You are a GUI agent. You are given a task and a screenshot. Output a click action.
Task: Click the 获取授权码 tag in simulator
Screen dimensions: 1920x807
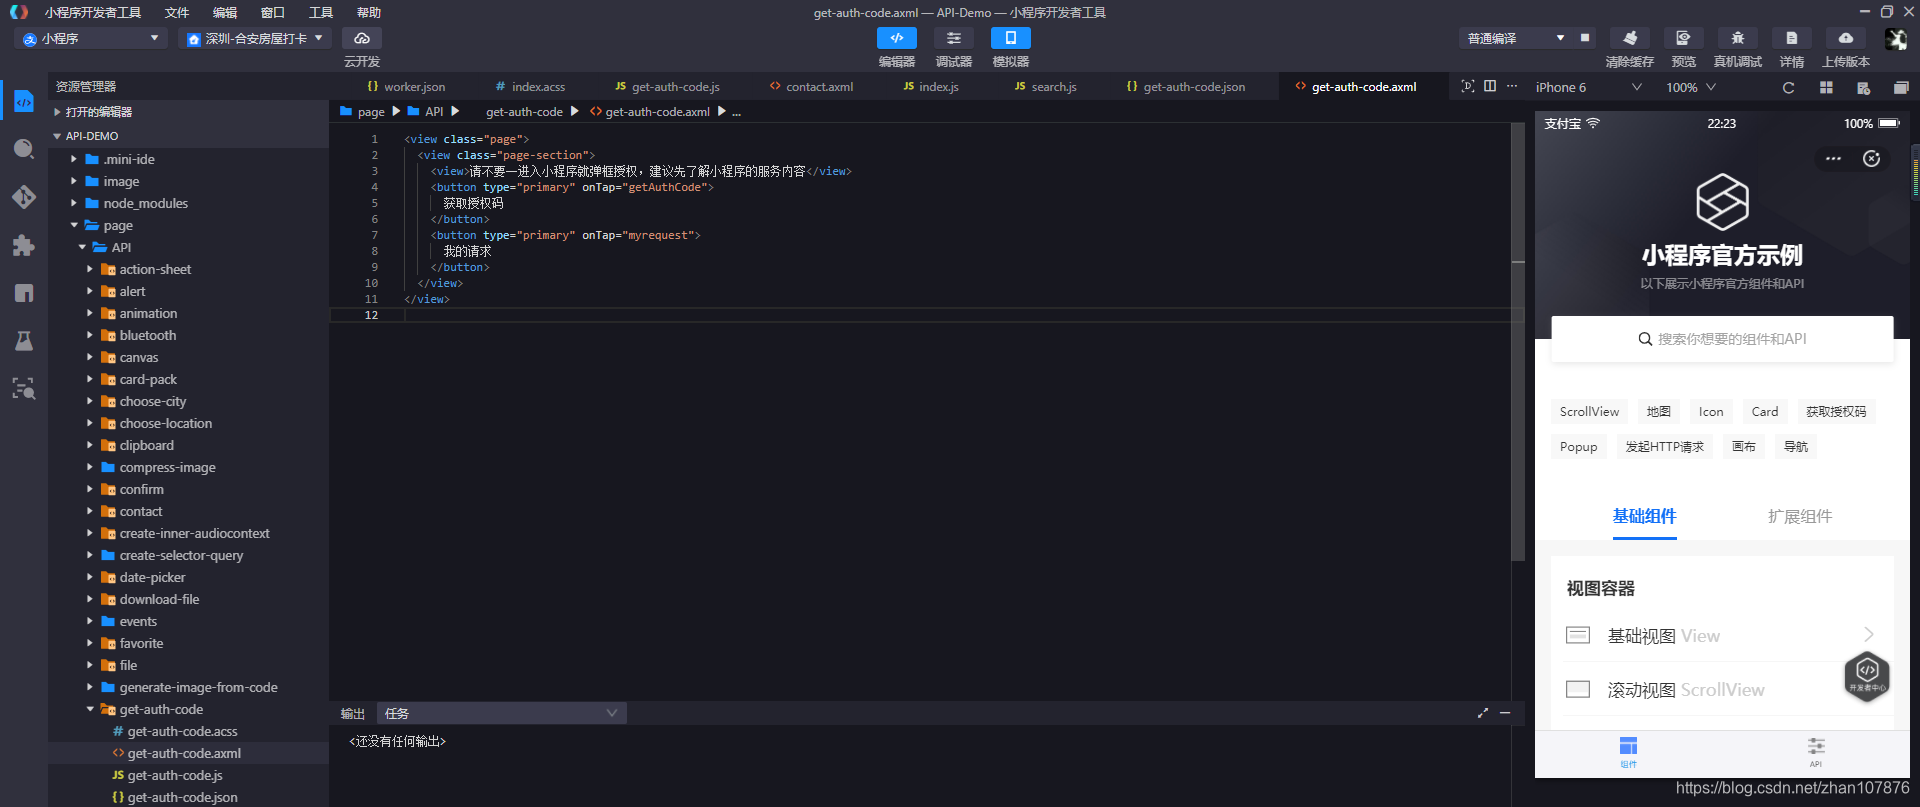click(1836, 411)
